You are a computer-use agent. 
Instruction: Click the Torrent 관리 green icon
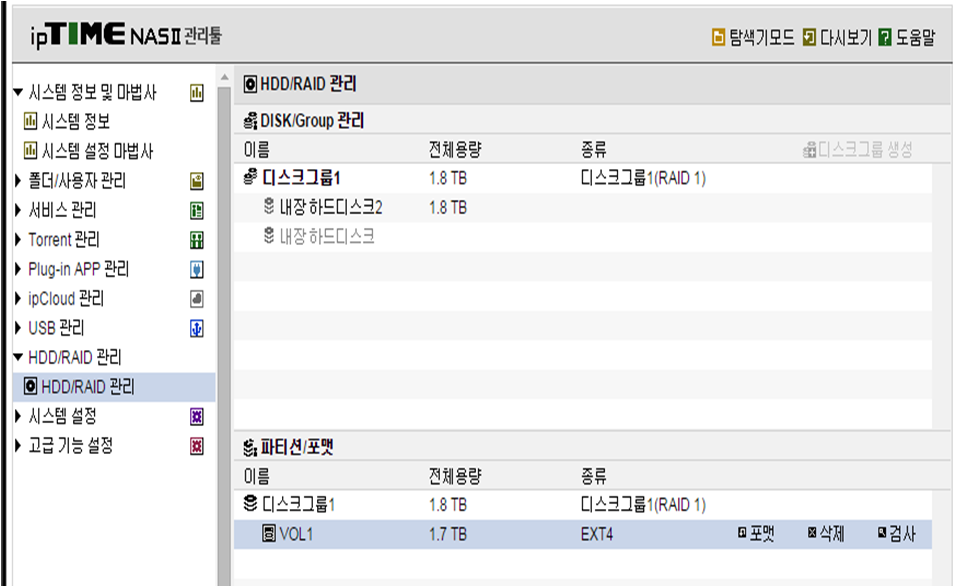tap(196, 240)
